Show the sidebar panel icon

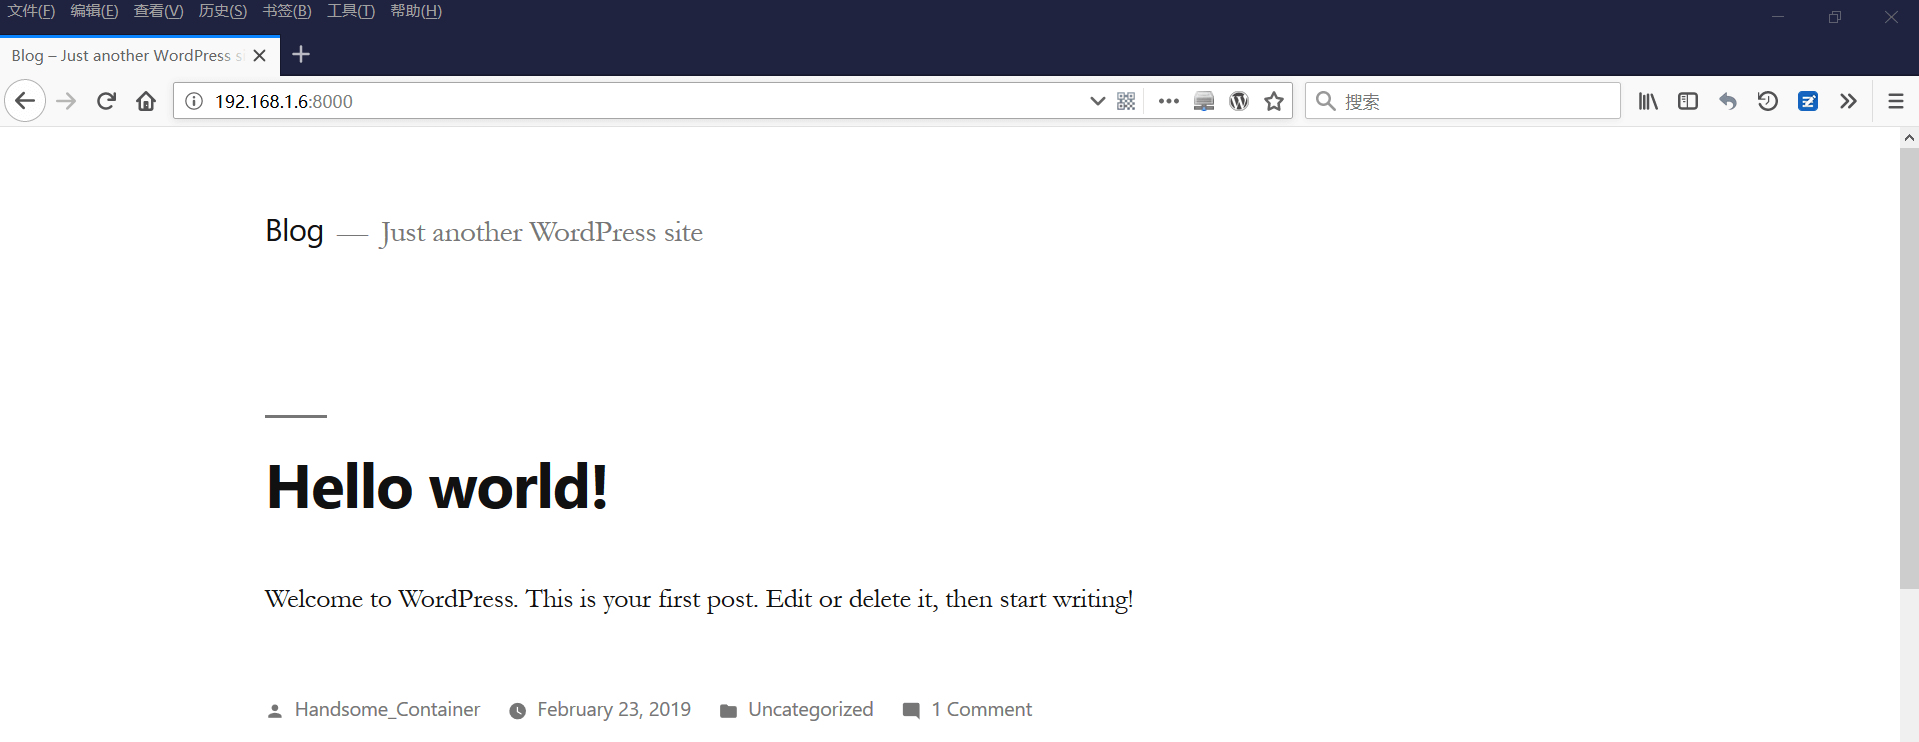[1688, 101]
